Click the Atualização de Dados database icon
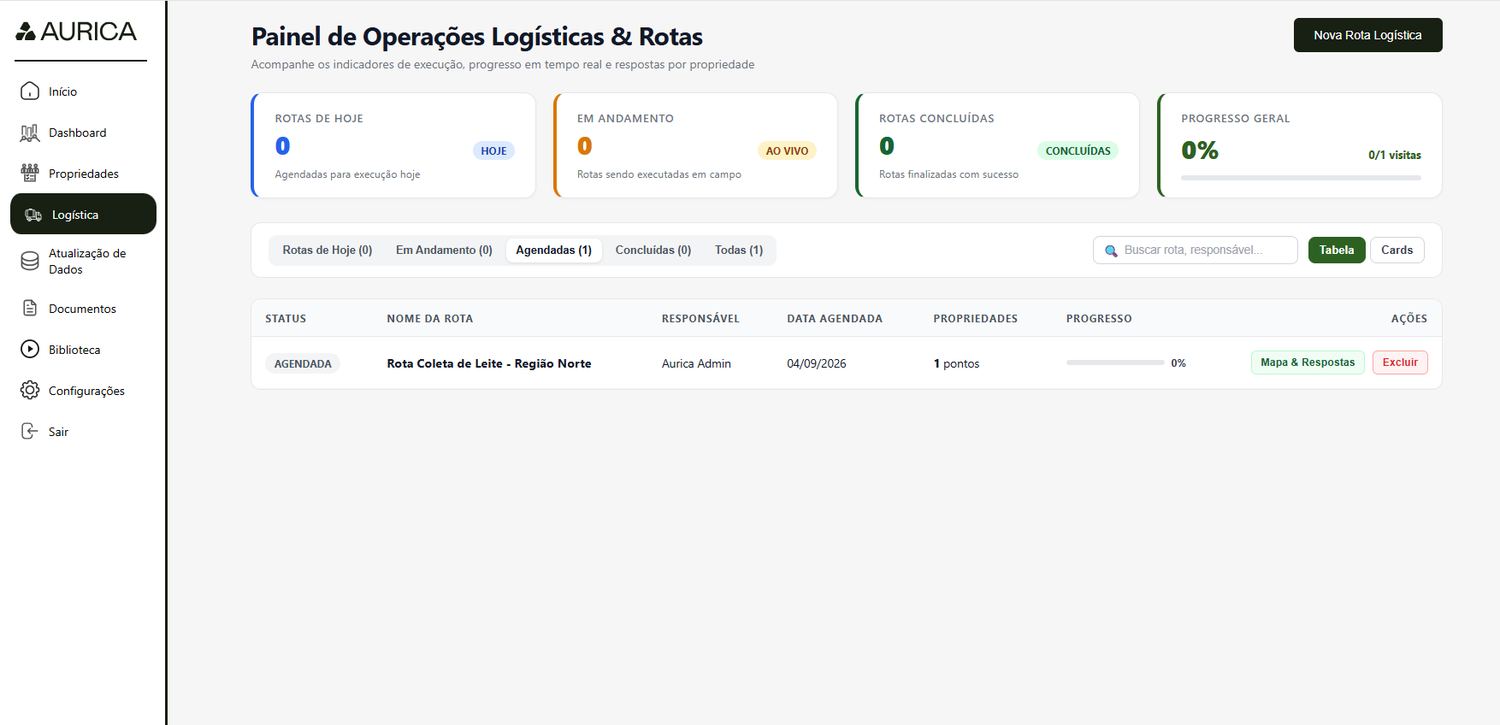1500x725 pixels. (30, 261)
